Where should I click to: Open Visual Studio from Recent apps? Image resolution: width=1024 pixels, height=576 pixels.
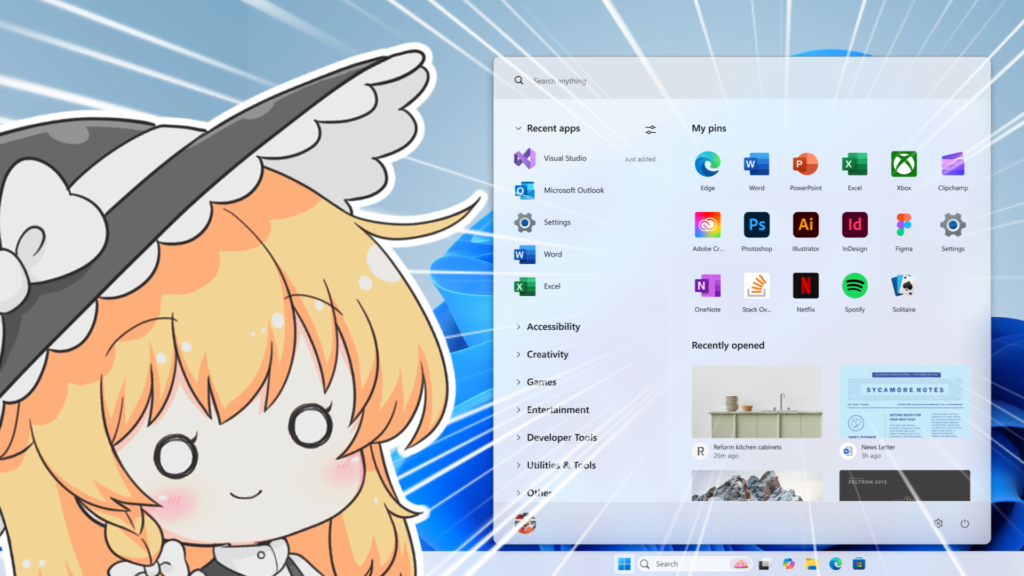pyautogui.click(x=564, y=159)
